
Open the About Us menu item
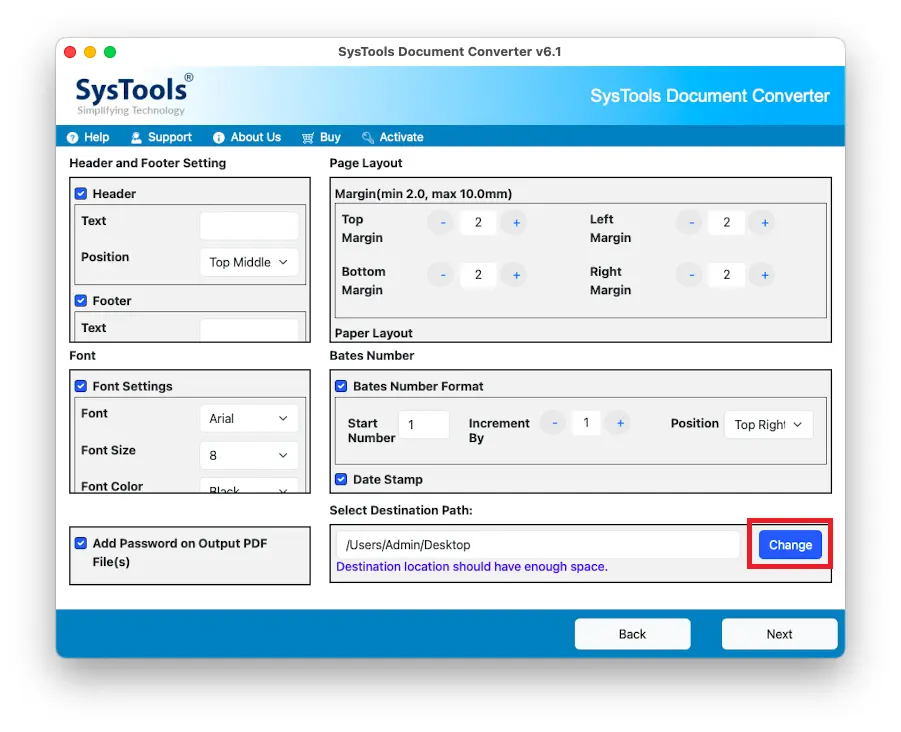247,137
